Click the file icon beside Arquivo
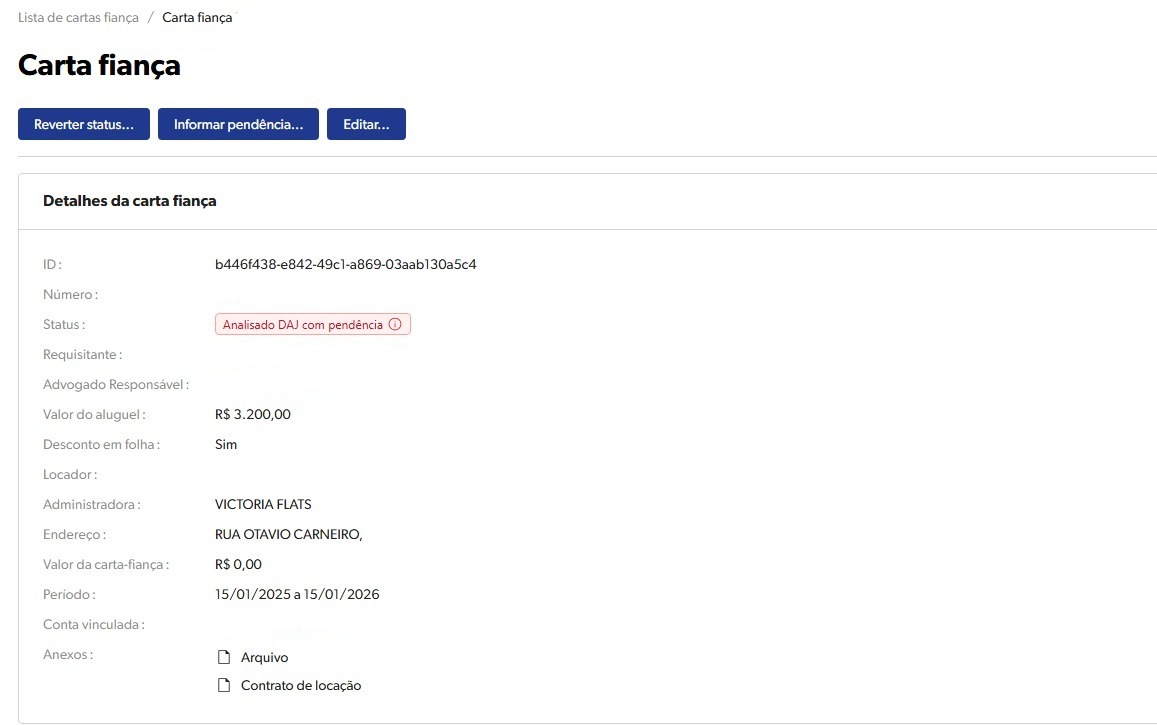Viewport: 1157px width, 725px height. (224, 657)
